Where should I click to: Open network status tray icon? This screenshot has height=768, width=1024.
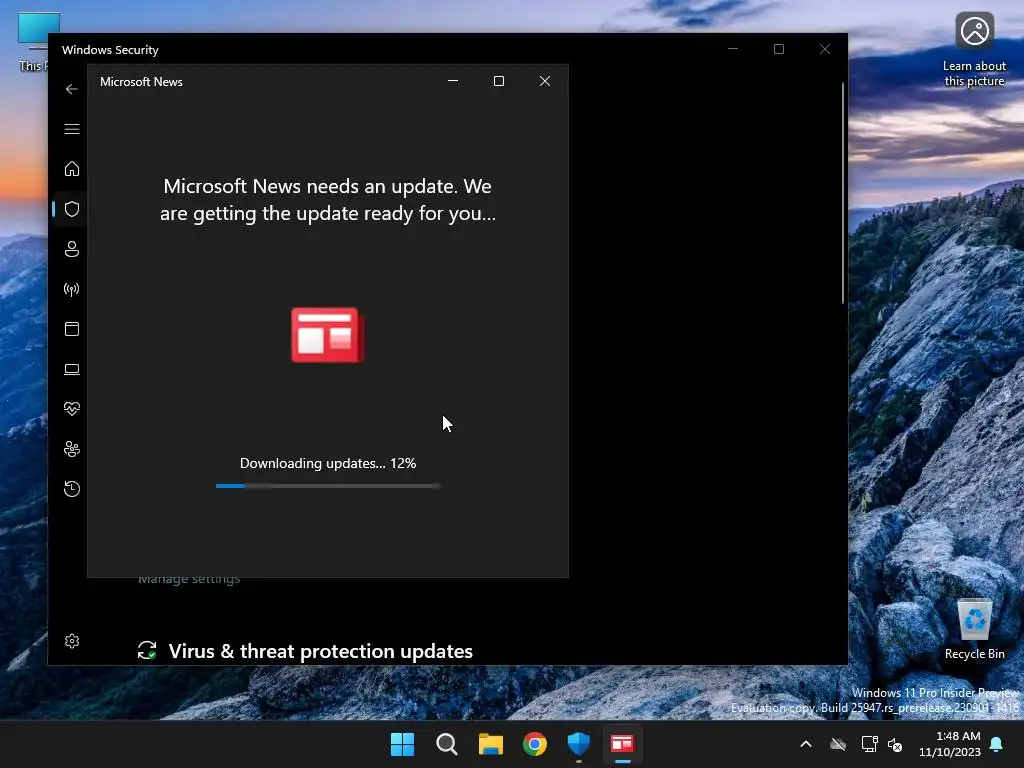click(x=869, y=744)
